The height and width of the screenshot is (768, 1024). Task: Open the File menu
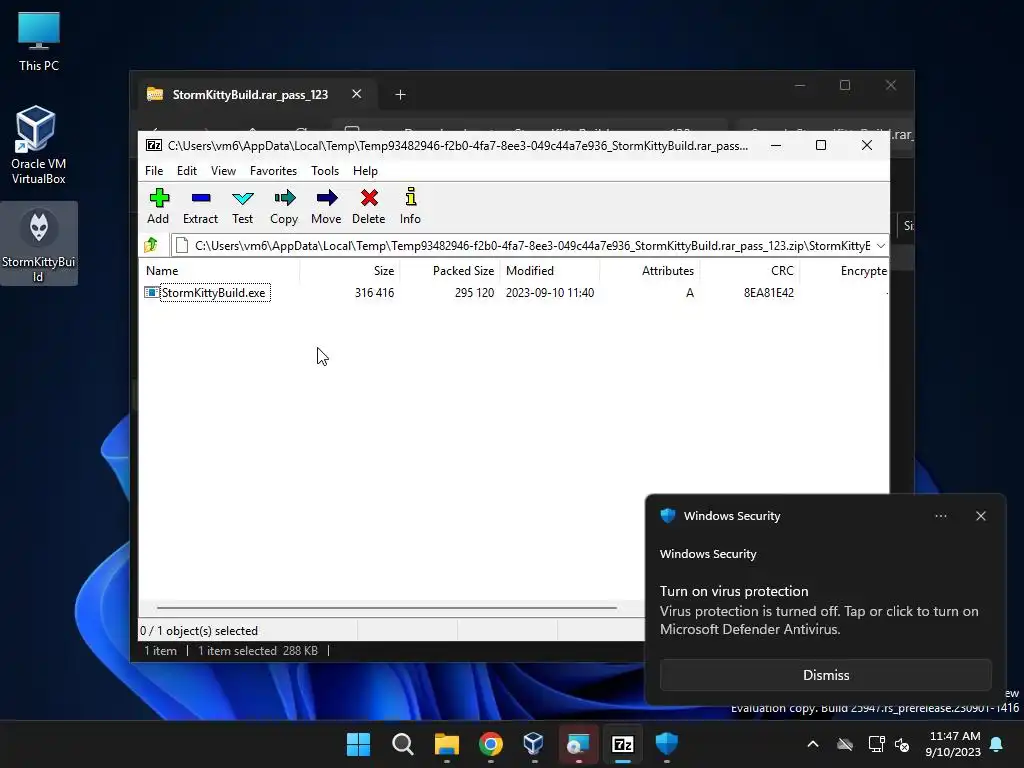(x=154, y=170)
